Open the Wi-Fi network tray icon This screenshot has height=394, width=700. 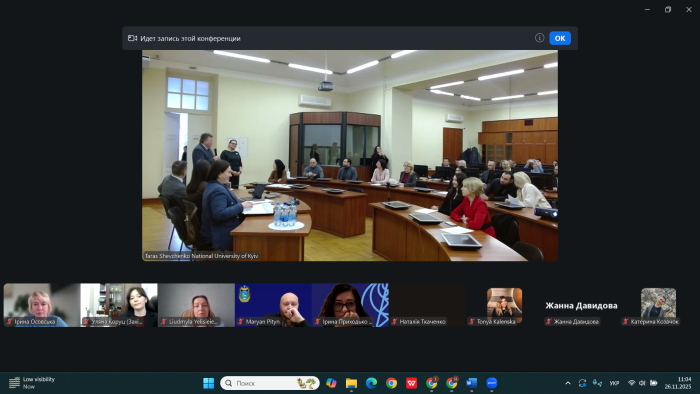[631, 383]
